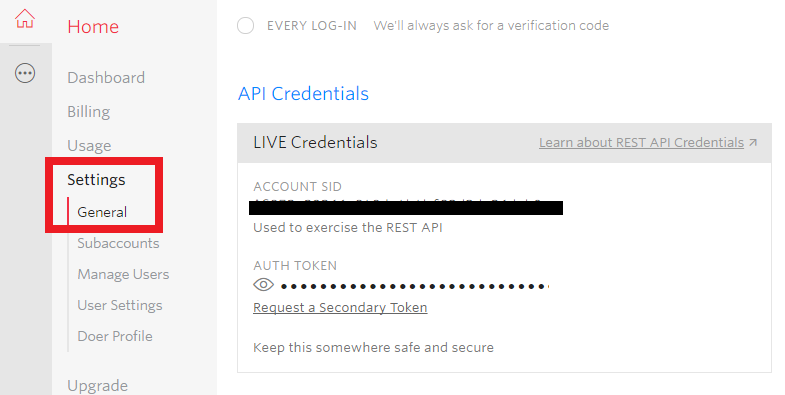Image resolution: width=785 pixels, height=395 pixels.
Task: Collapse the Settings section
Action: pos(96,180)
